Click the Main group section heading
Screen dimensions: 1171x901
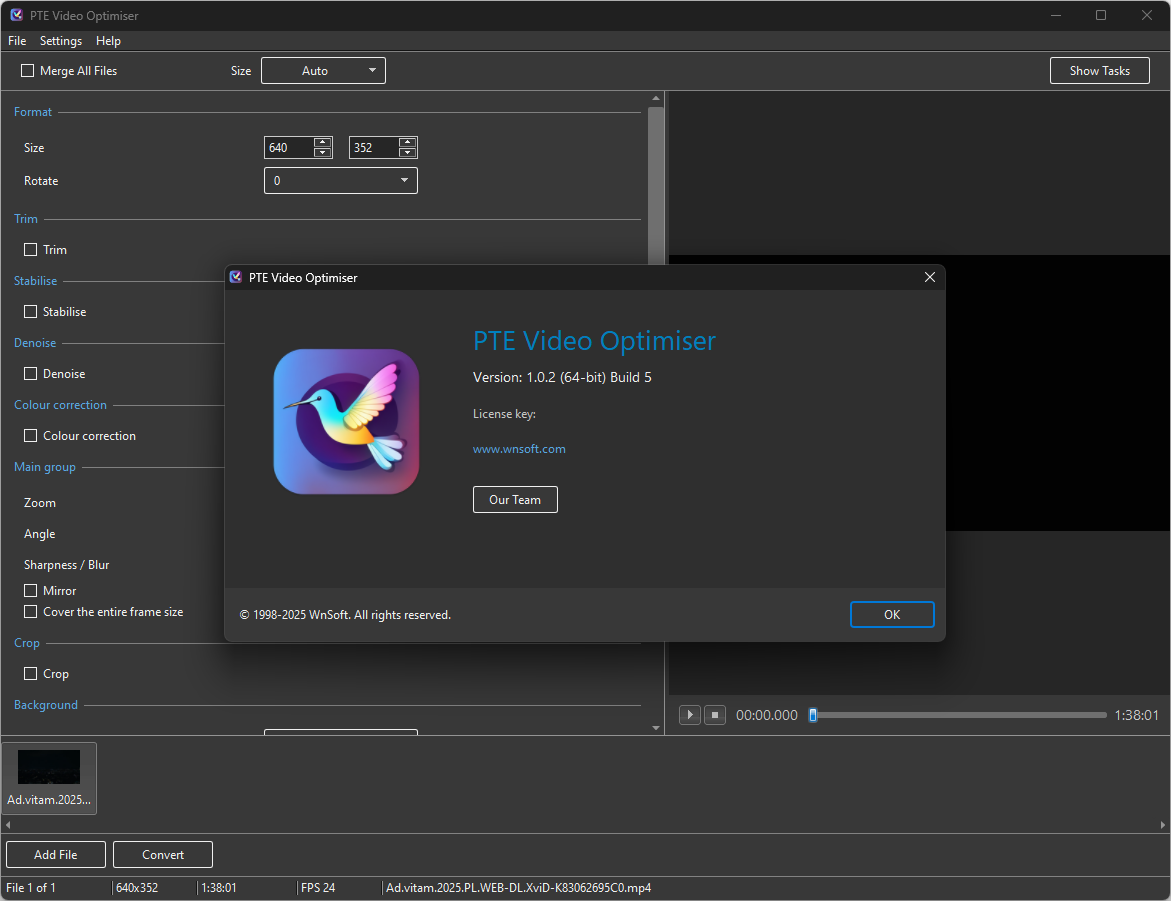point(45,467)
